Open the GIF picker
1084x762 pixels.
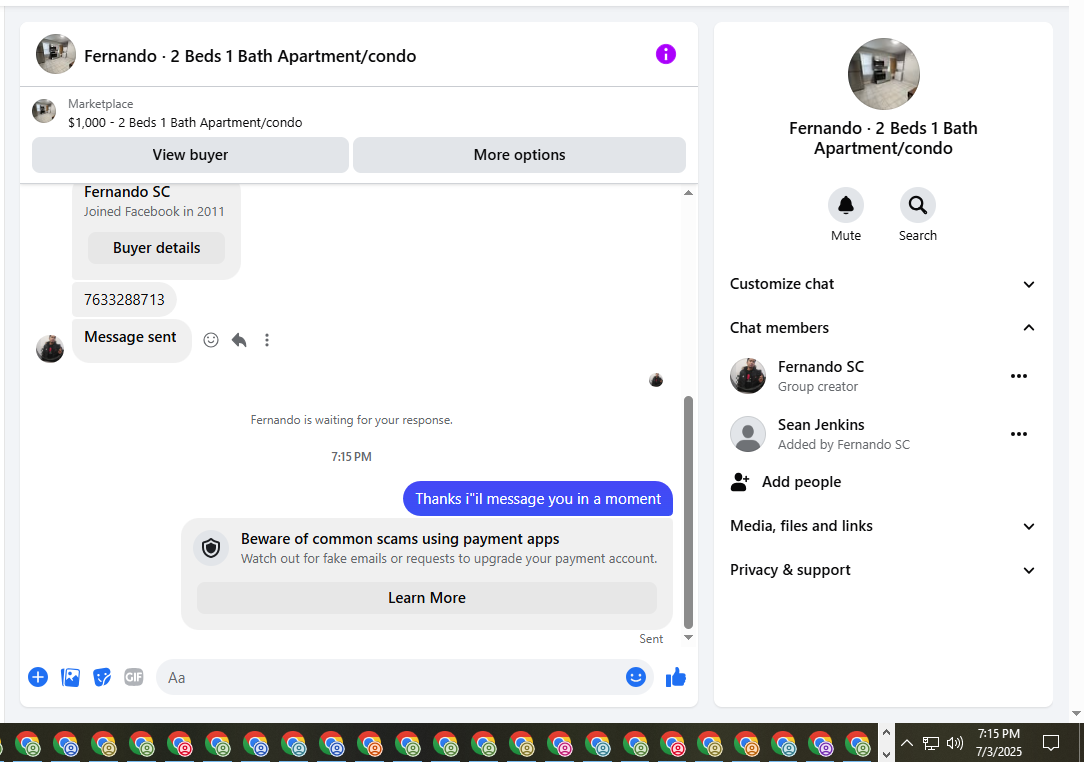pos(134,677)
